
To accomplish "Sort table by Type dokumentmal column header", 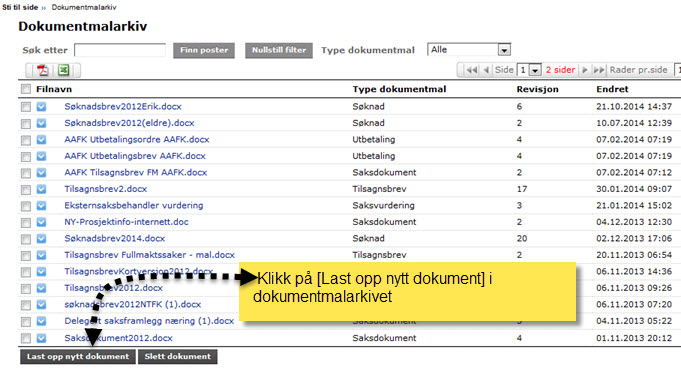I will tap(399, 89).
